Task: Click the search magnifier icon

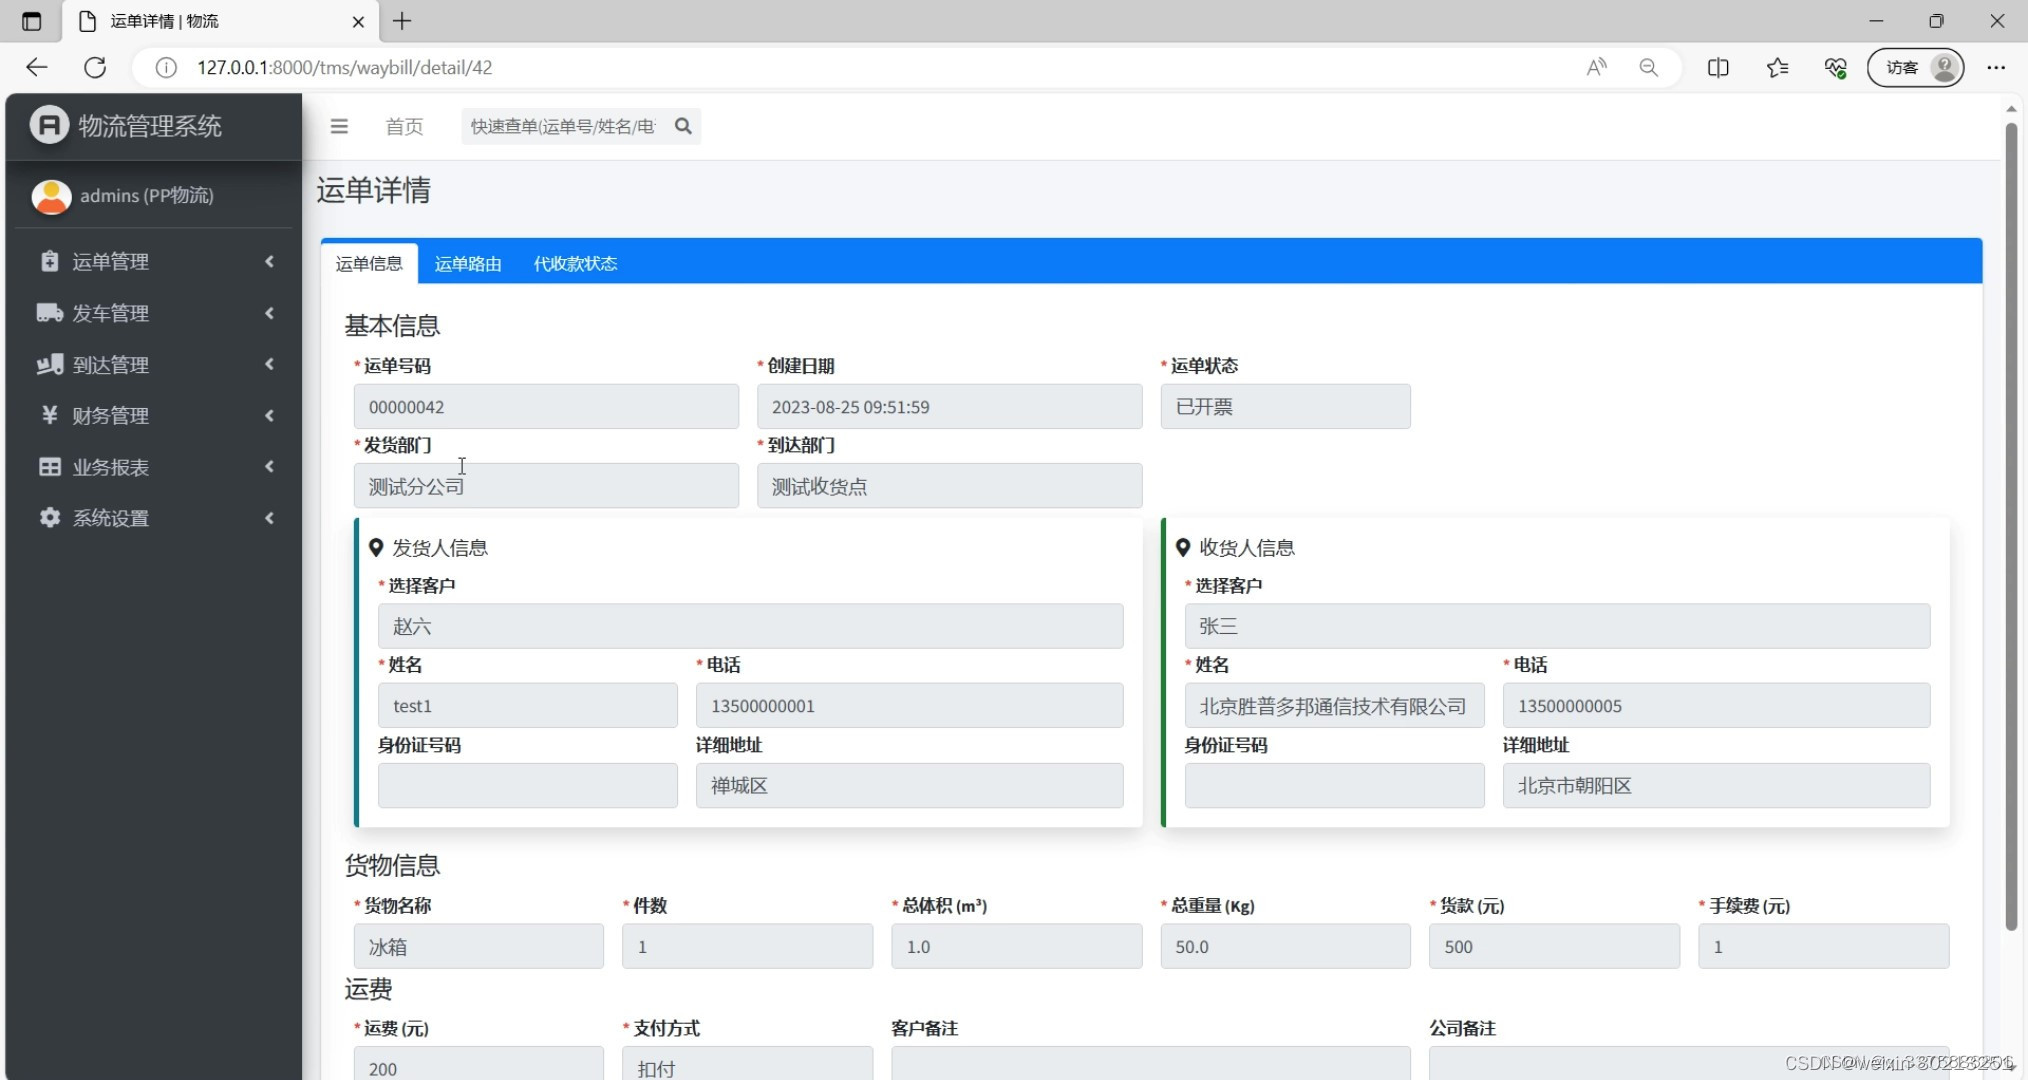Action: [x=683, y=126]
